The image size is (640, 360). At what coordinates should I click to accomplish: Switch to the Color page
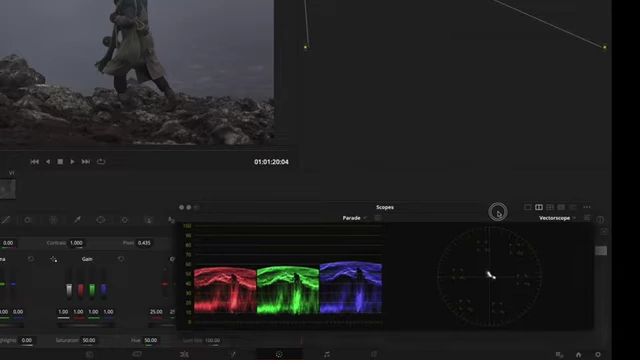pyautogui.click(x=279, y=354)
